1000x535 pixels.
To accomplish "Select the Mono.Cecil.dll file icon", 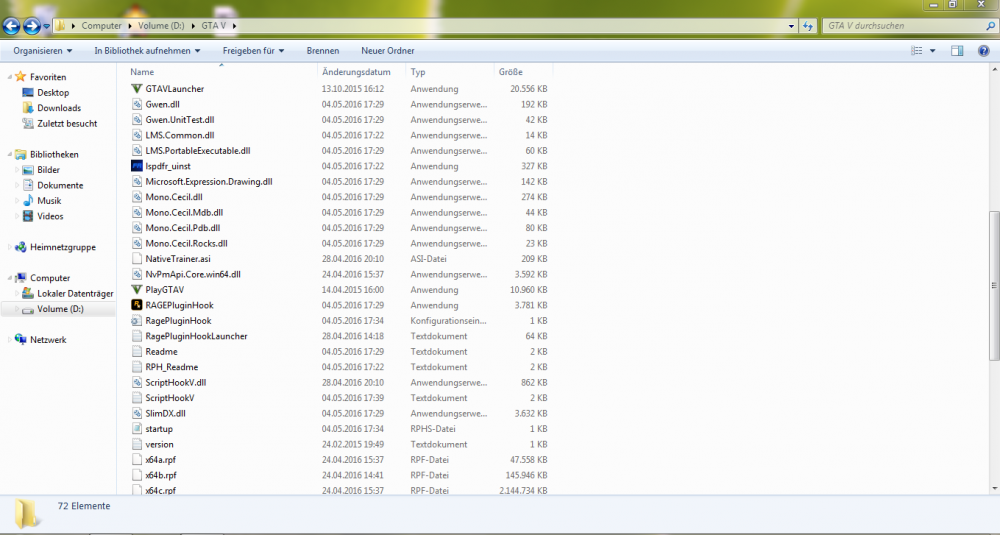I will pos(136,197).
